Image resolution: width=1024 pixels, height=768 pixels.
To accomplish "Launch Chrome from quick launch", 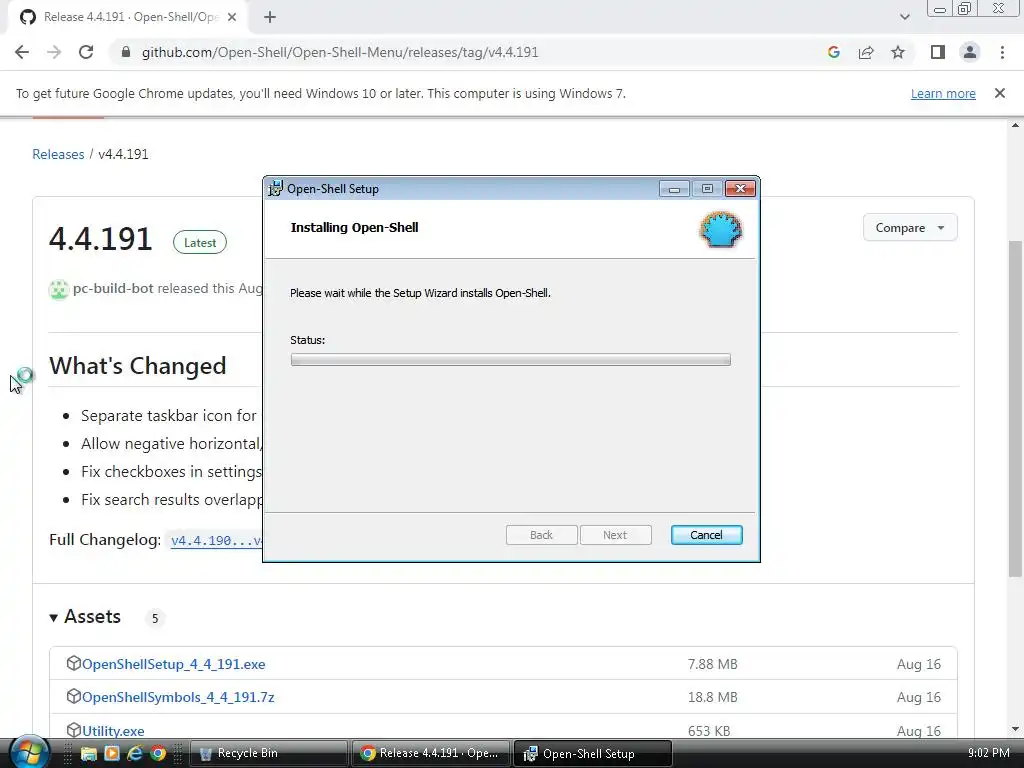I will pyautogui.click(x=158, y=754).
